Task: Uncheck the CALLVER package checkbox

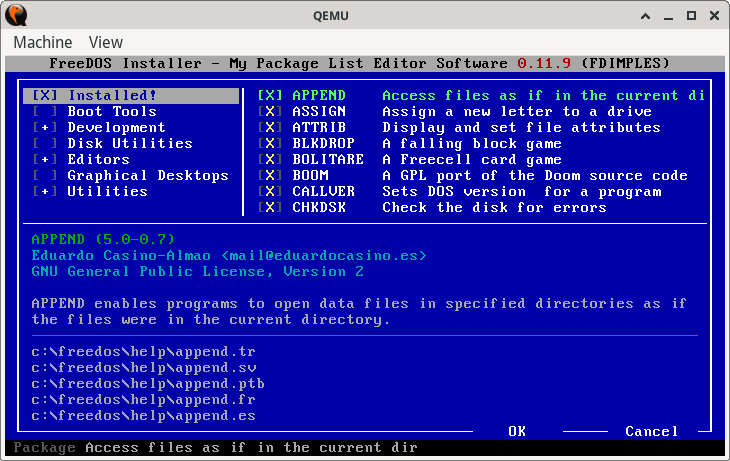Action: [x=270, y=191]
